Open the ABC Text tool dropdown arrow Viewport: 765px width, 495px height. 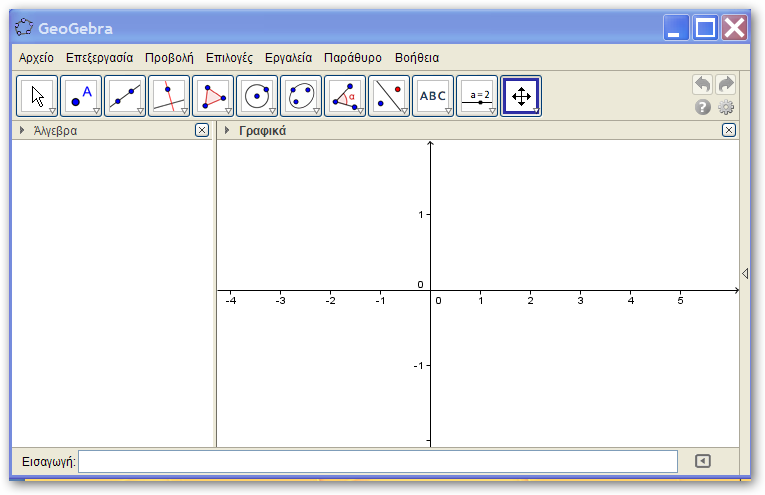point(448,111)
